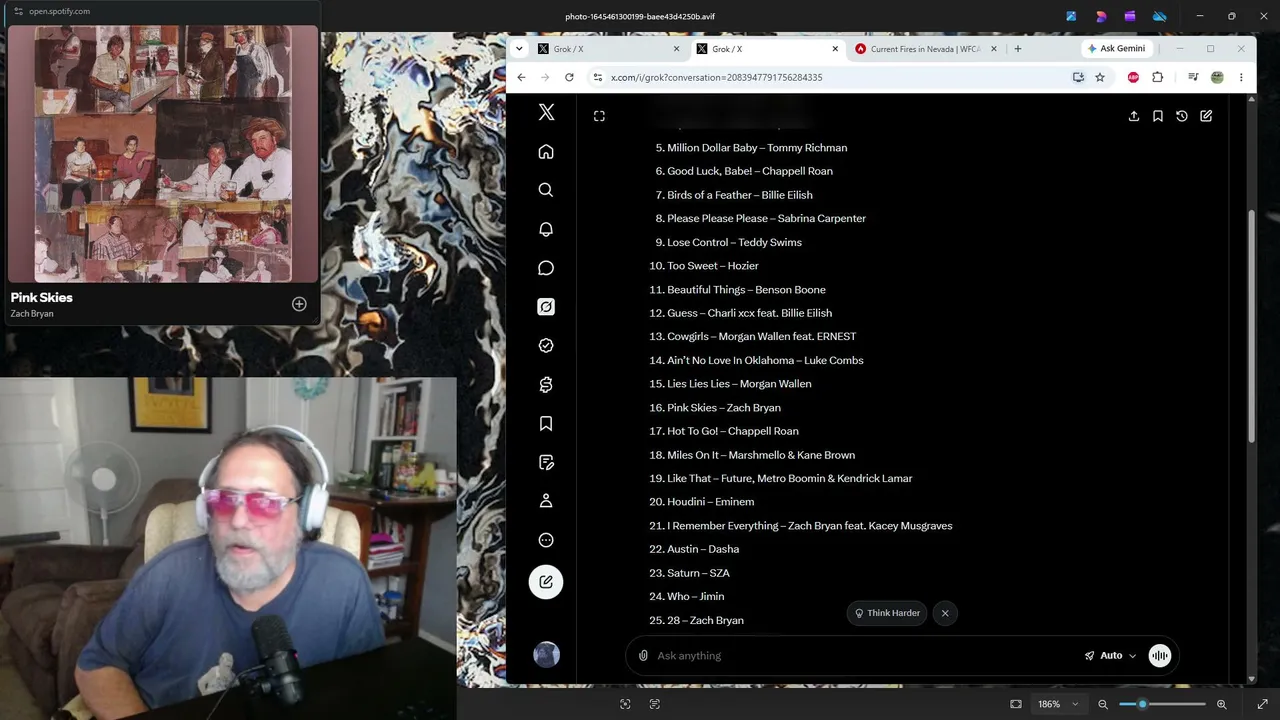Viewport: 1280px width, 720px height.
Task: Open Clipchamp from the photo viewer title bar
Action: click(x=1130, y=16)
